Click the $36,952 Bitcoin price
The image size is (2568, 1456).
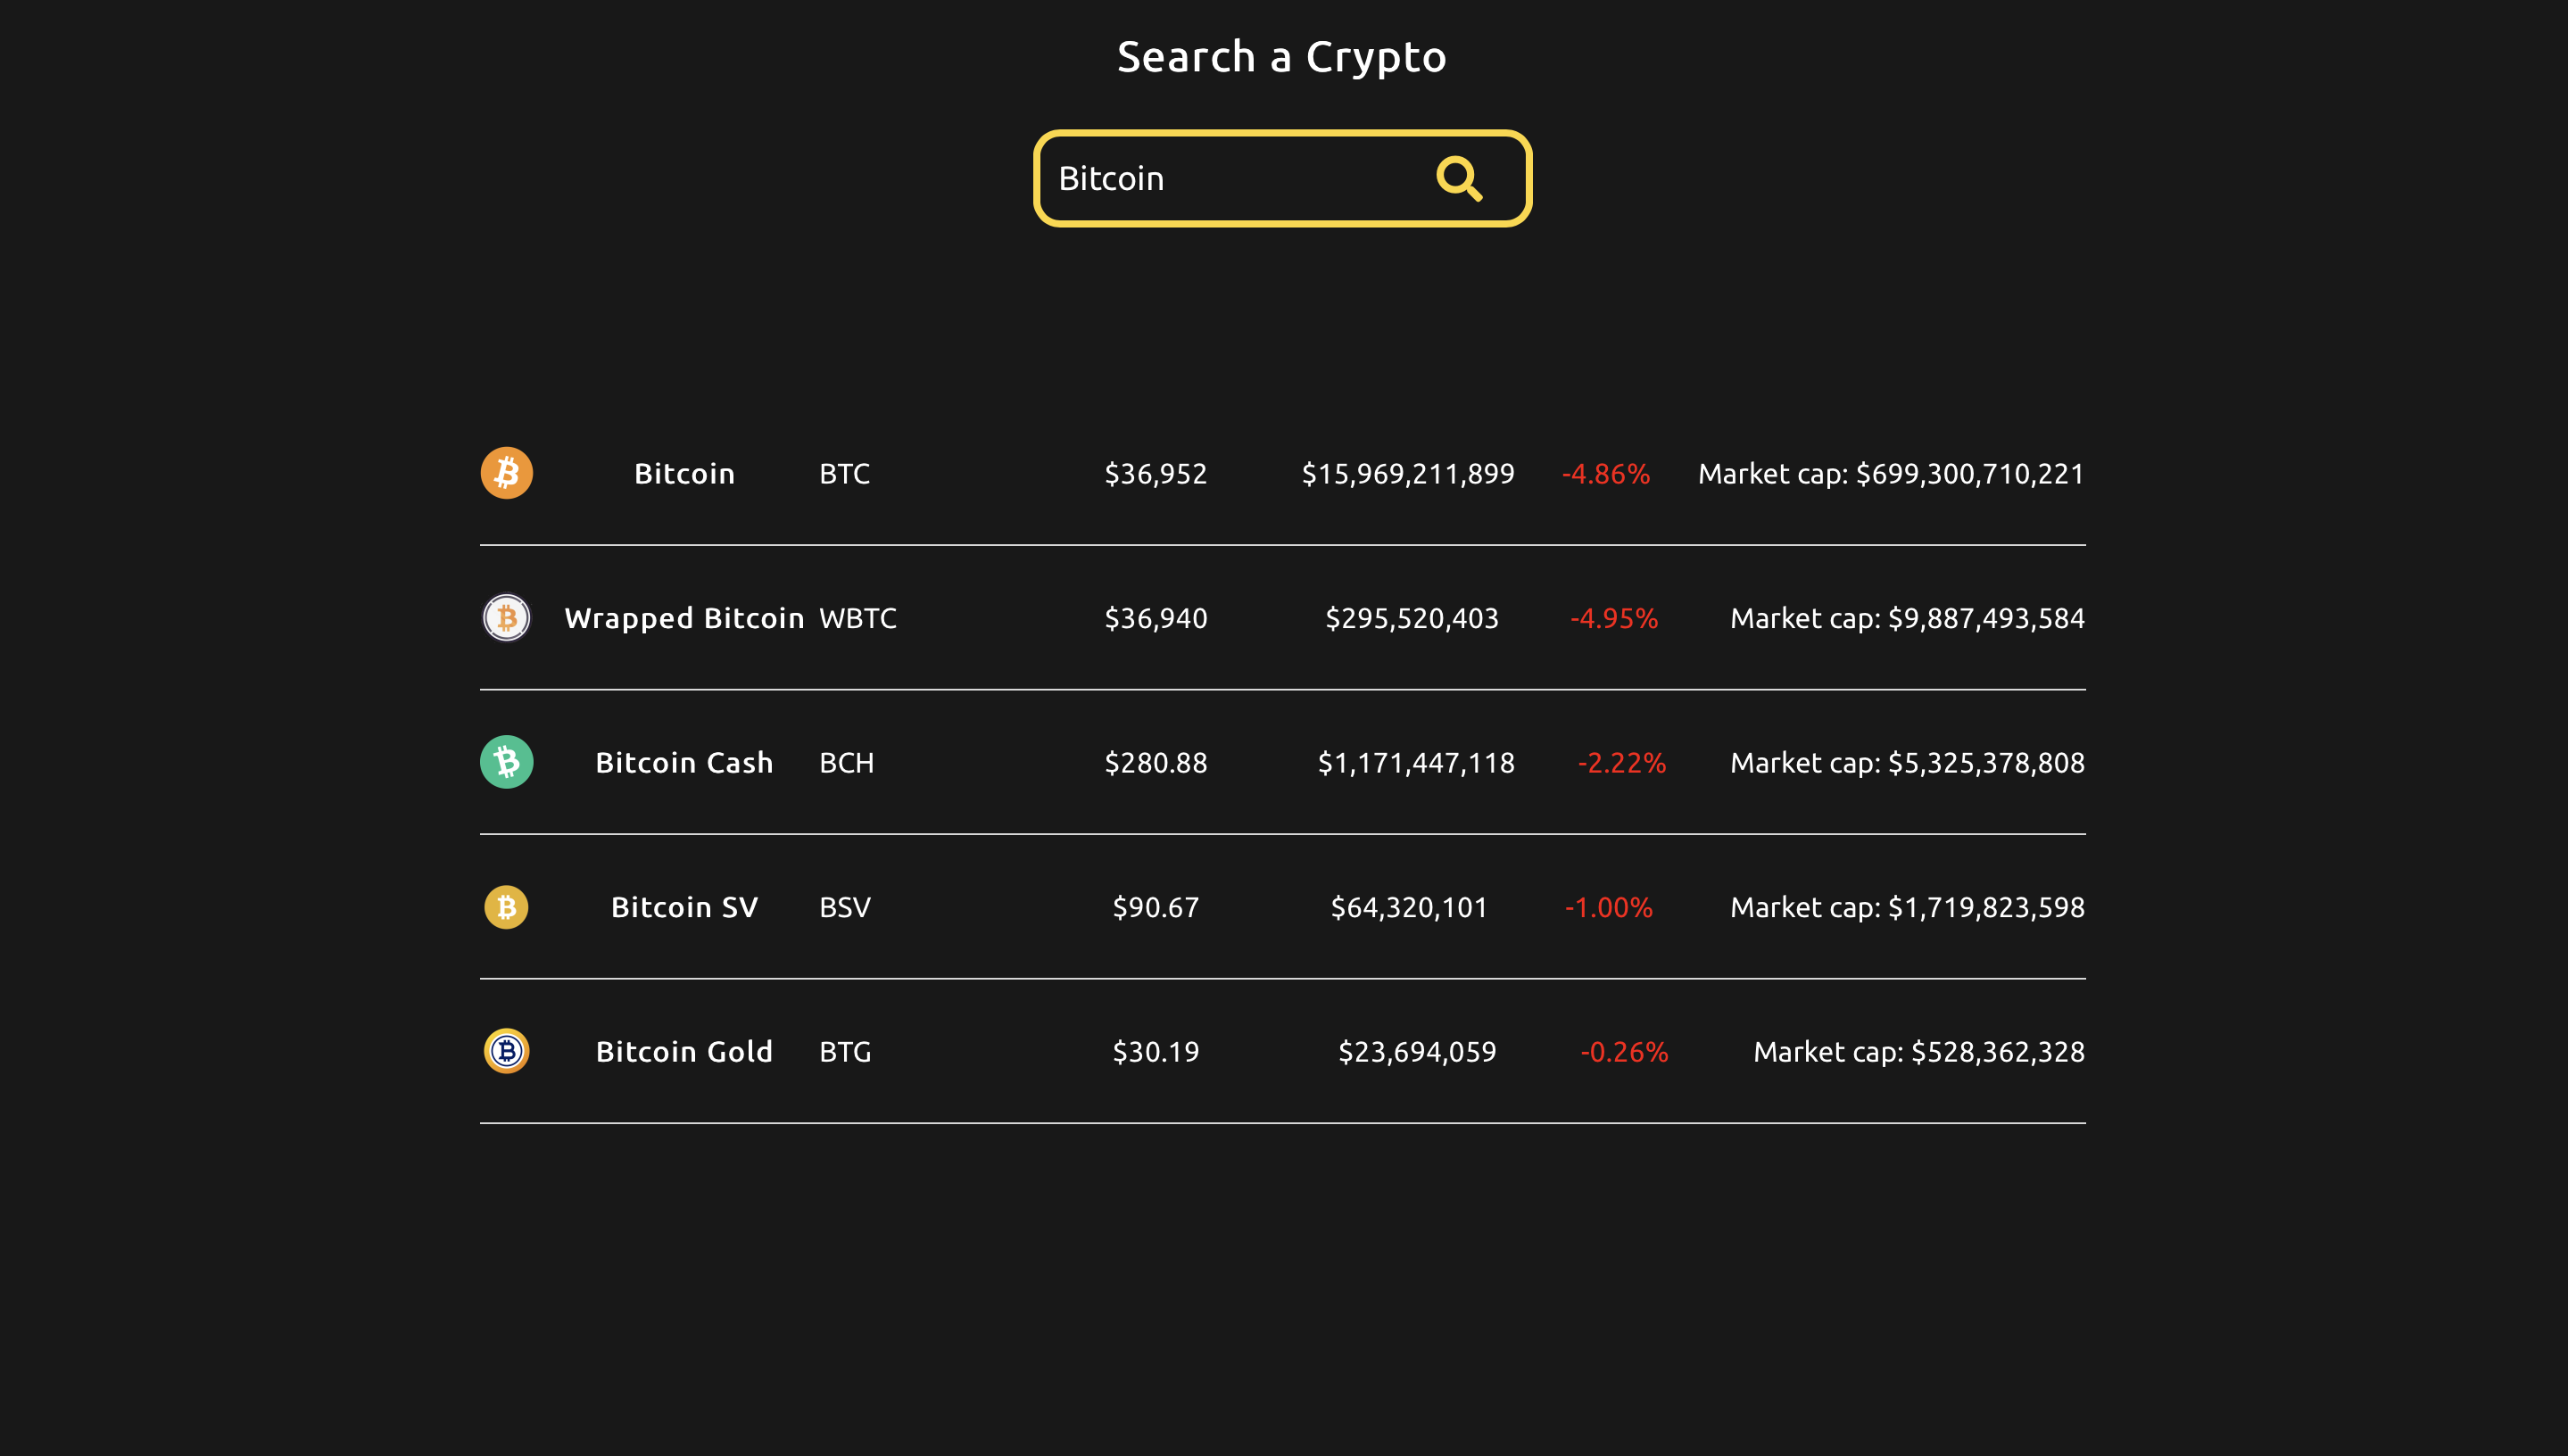[1156, 474]
